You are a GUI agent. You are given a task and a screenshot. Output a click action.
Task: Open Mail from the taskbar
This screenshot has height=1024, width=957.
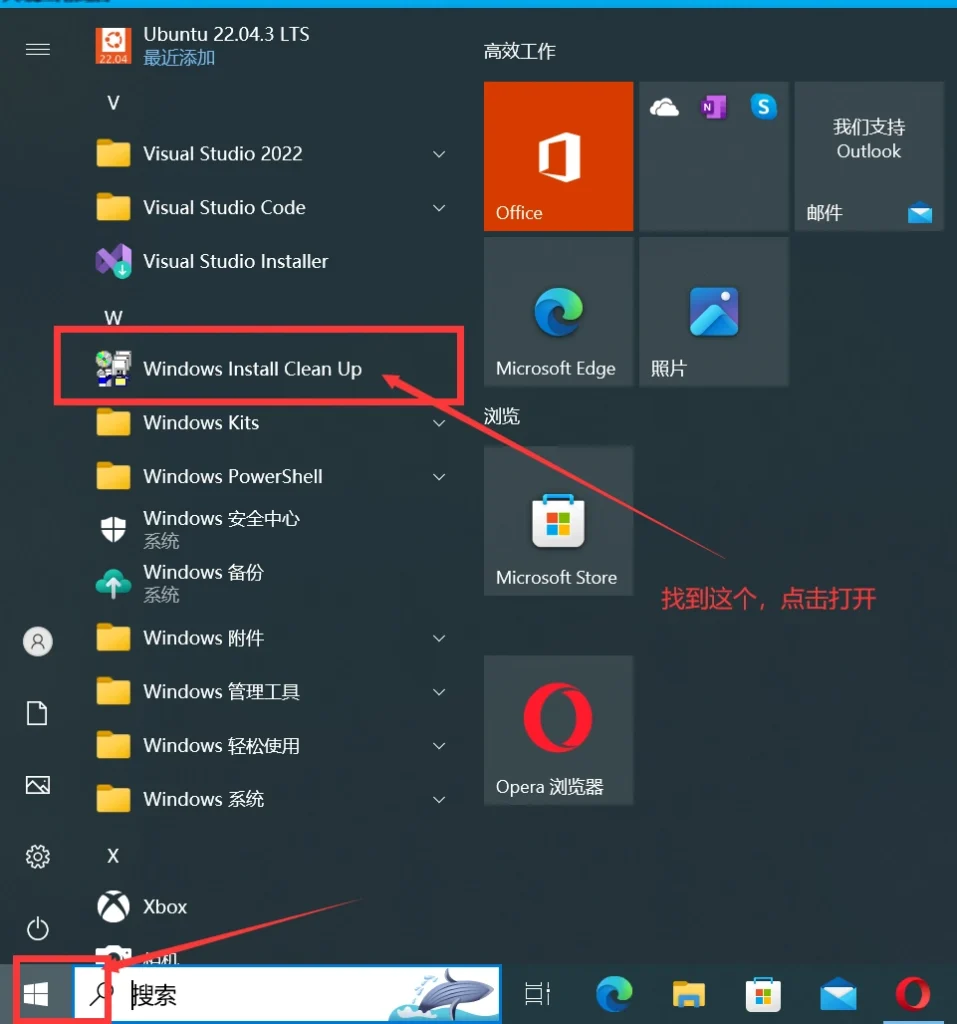(x=838, y=995)
